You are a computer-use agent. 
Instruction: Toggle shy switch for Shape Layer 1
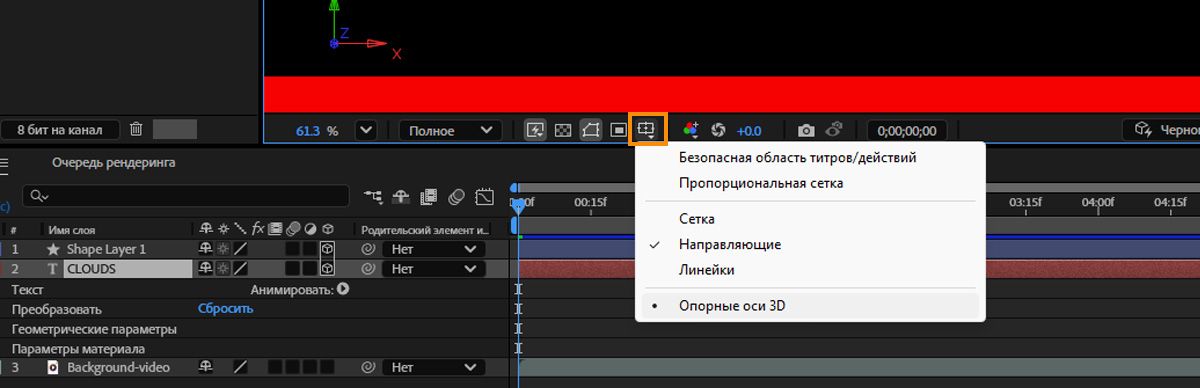pyautogui.click(x=206, y=249)
